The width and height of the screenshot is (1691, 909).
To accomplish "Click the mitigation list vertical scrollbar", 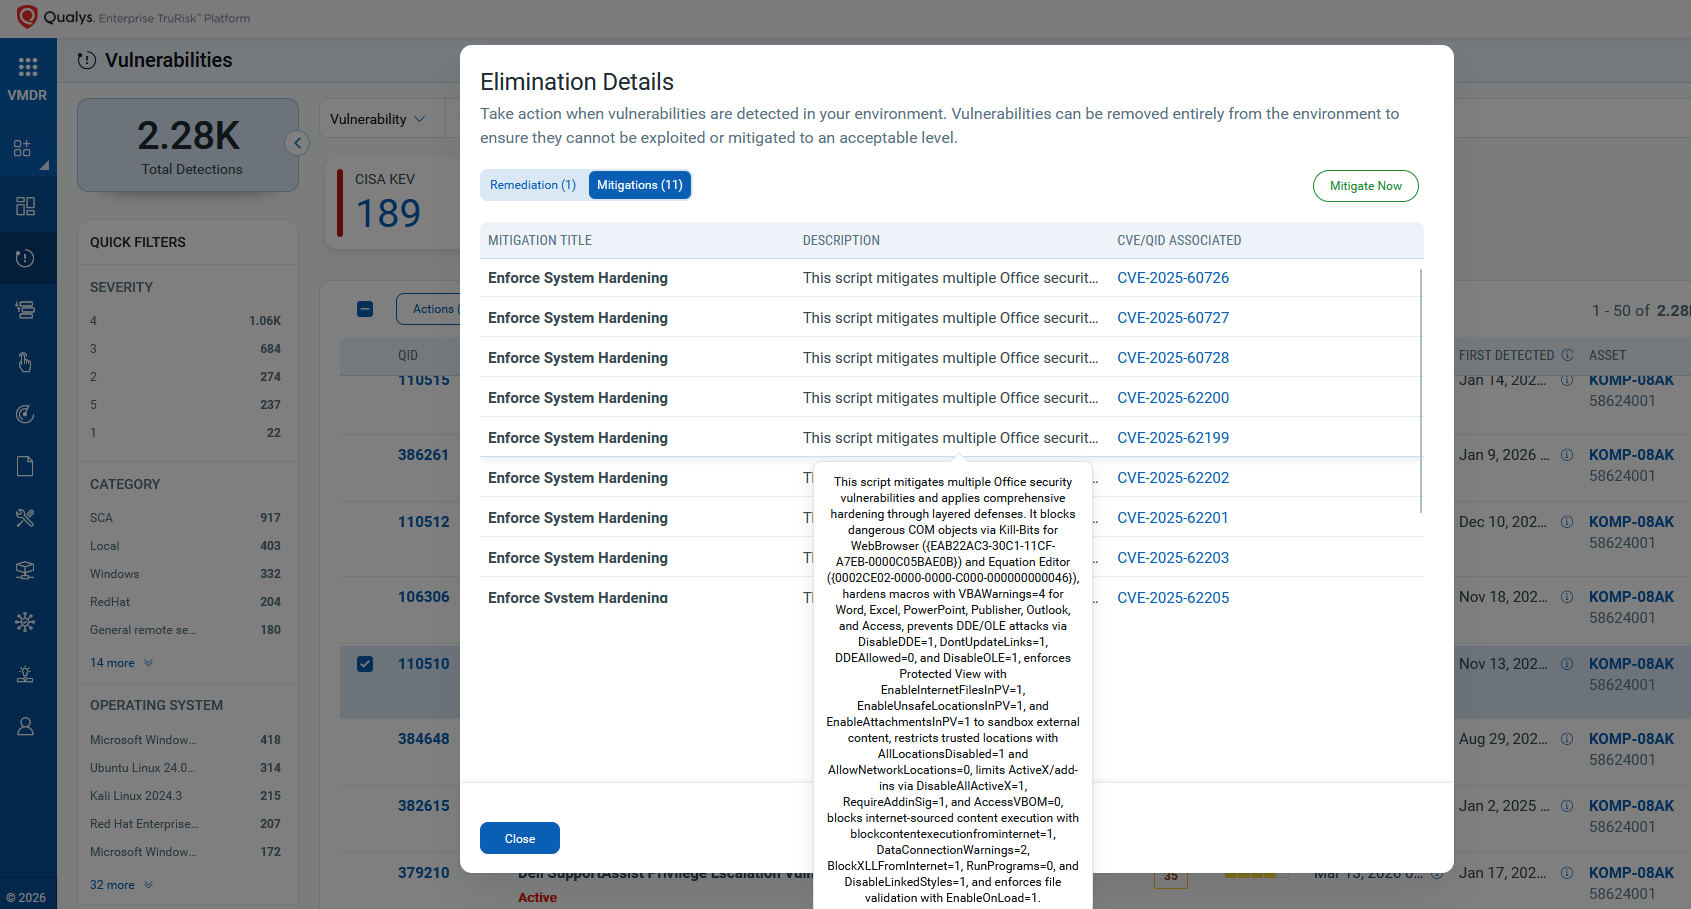I will 1420,390.
